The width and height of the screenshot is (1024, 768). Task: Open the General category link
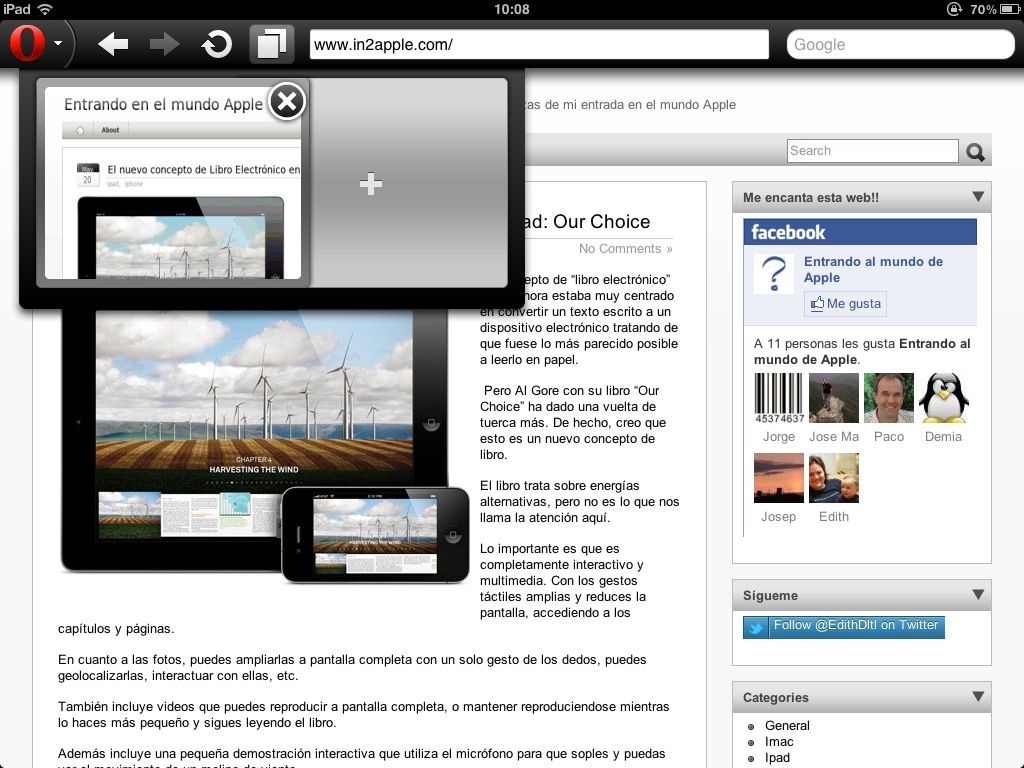coord(787,726)
